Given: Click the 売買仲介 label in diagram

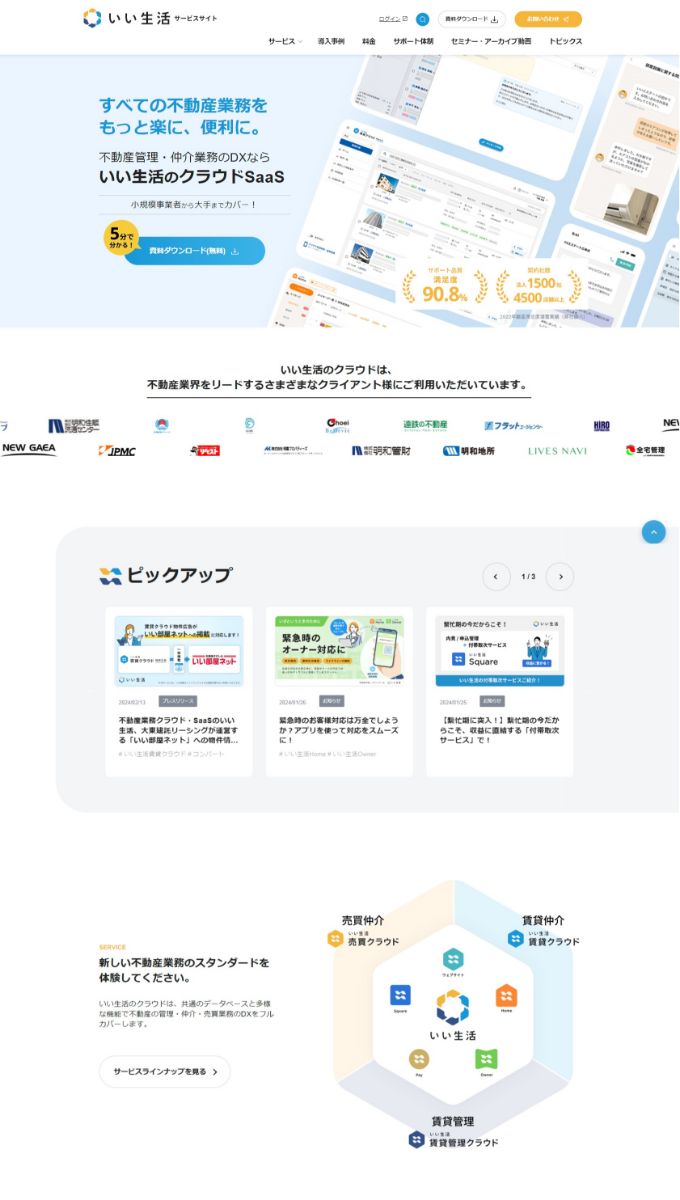Looking at the screenshot, I should tap(362, 921).
